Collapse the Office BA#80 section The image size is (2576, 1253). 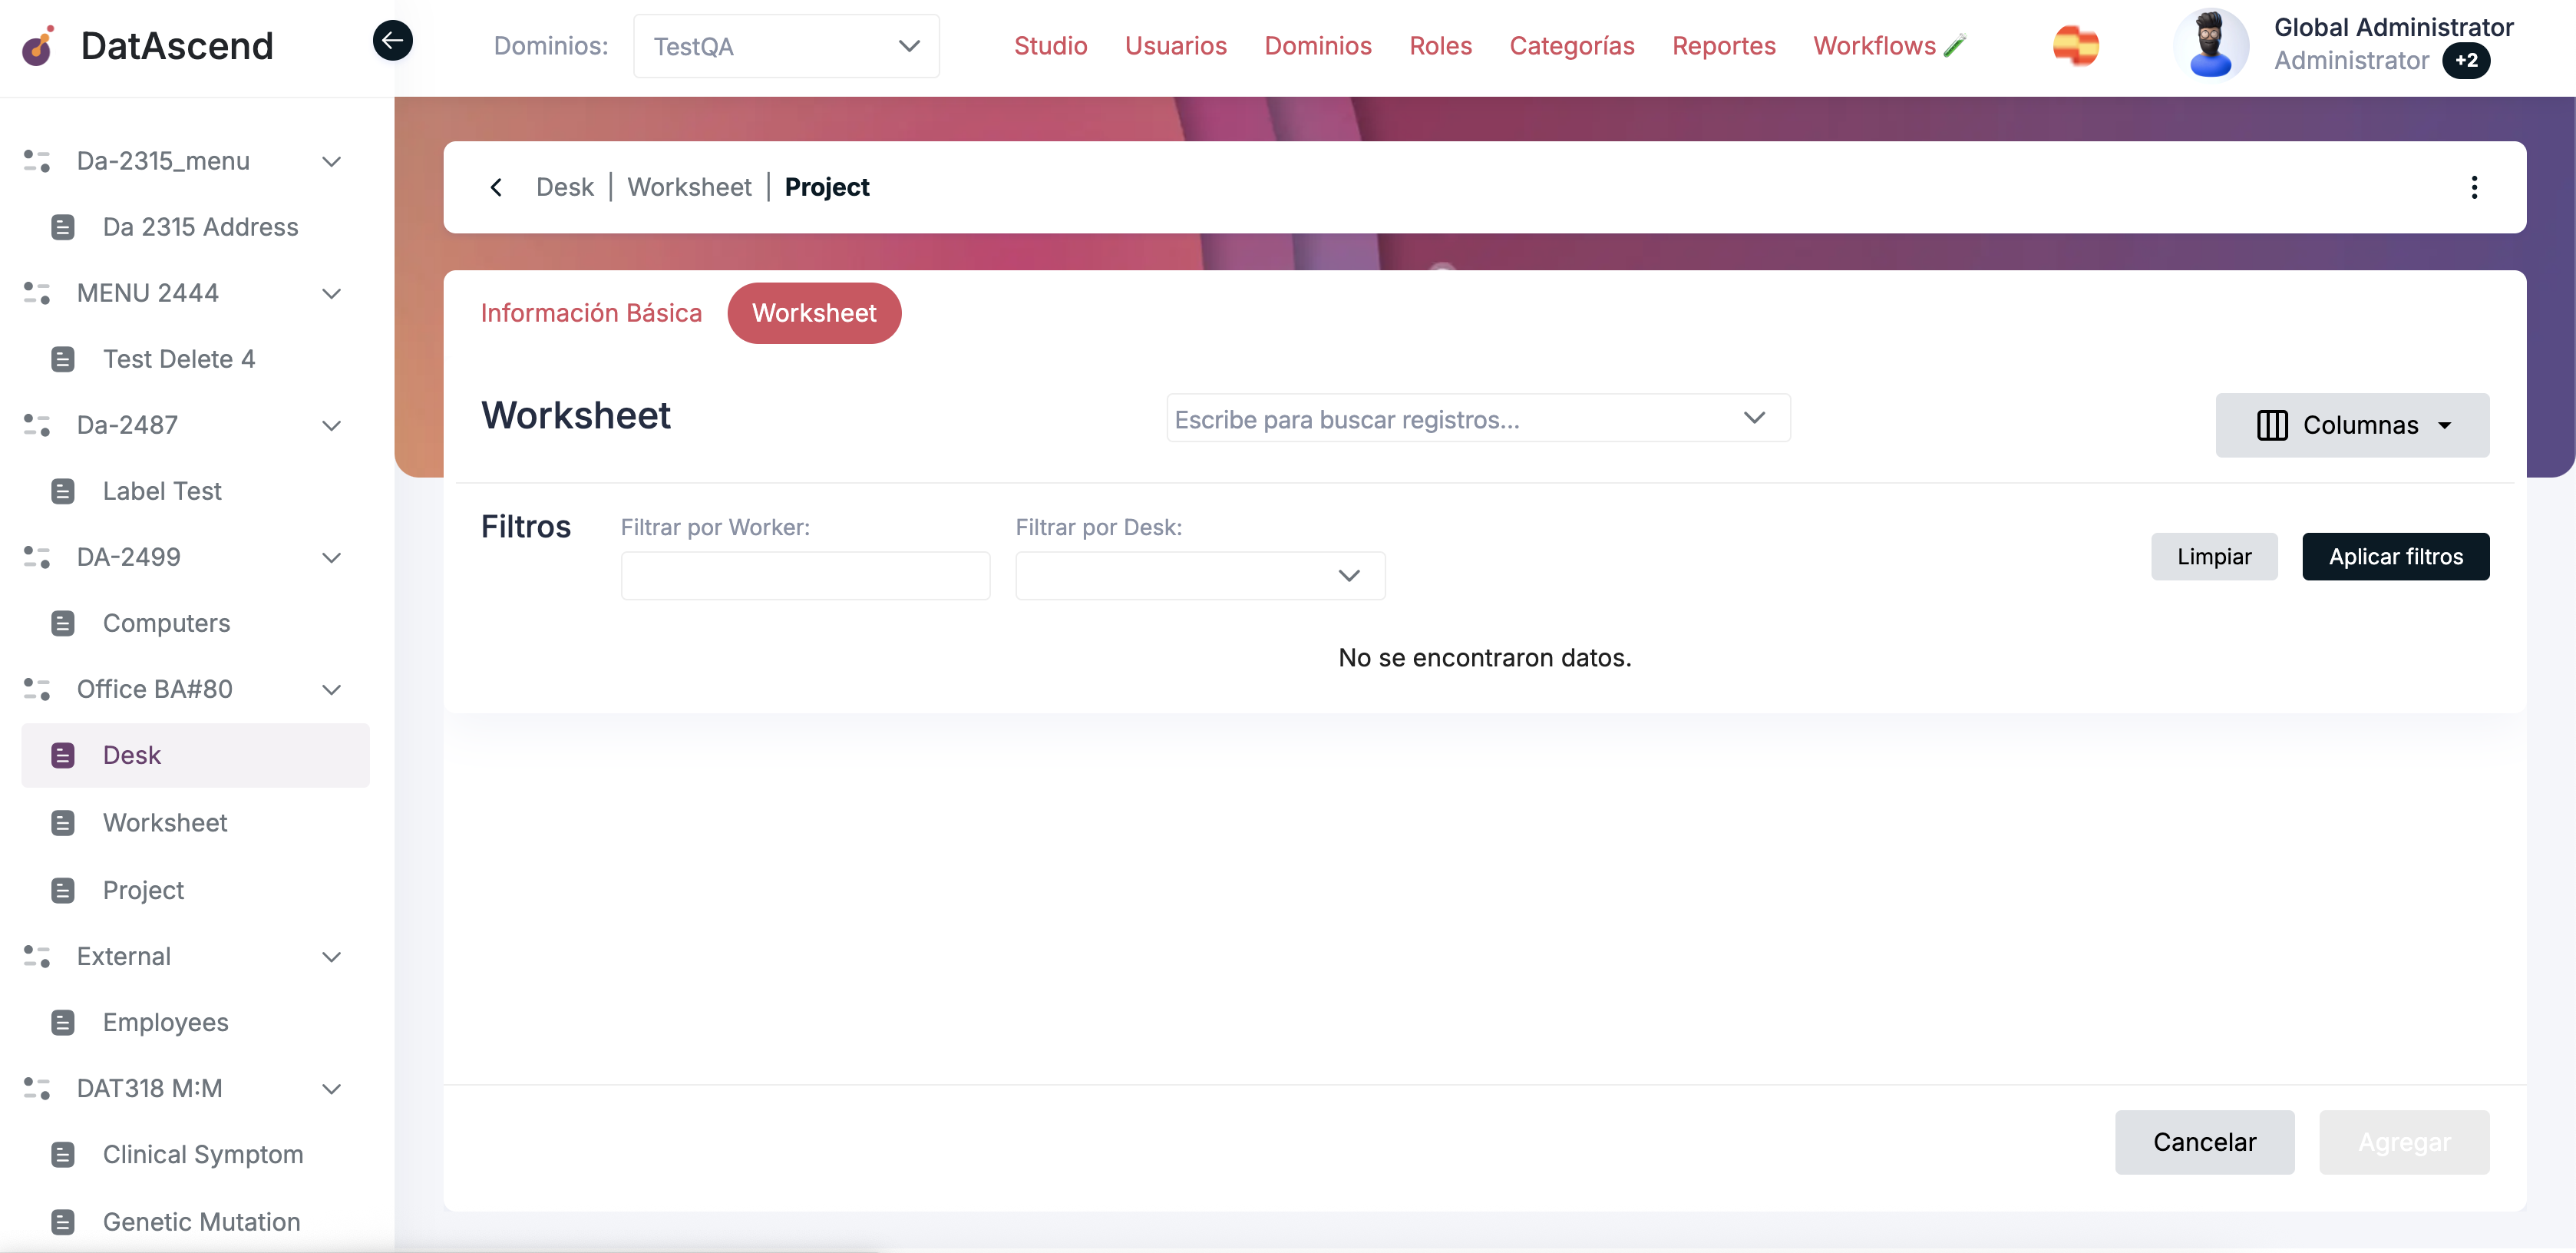(x=331, y=689)
